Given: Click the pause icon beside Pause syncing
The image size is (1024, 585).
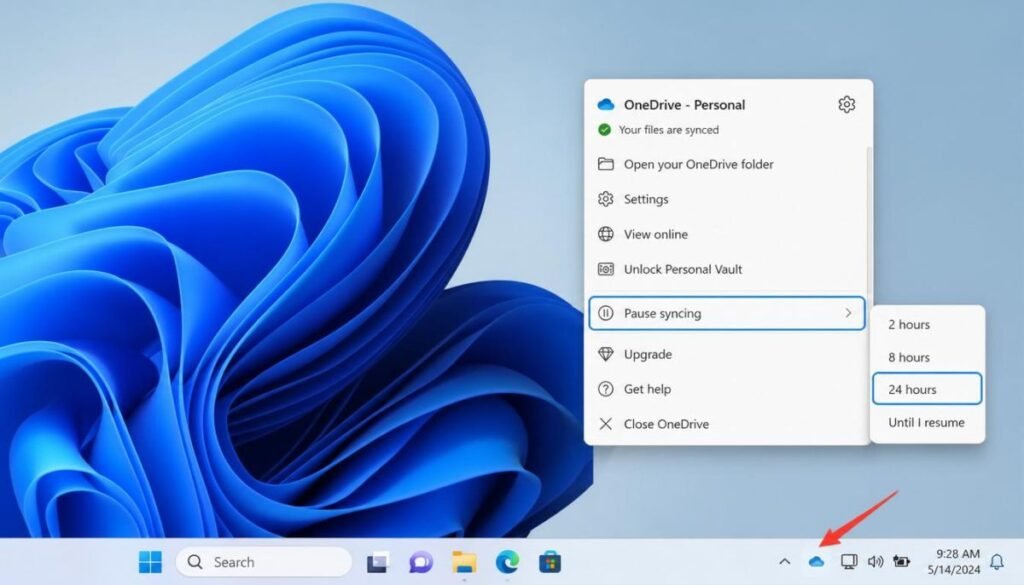Looking at the screenshot, I should click(x=605, y=313).
